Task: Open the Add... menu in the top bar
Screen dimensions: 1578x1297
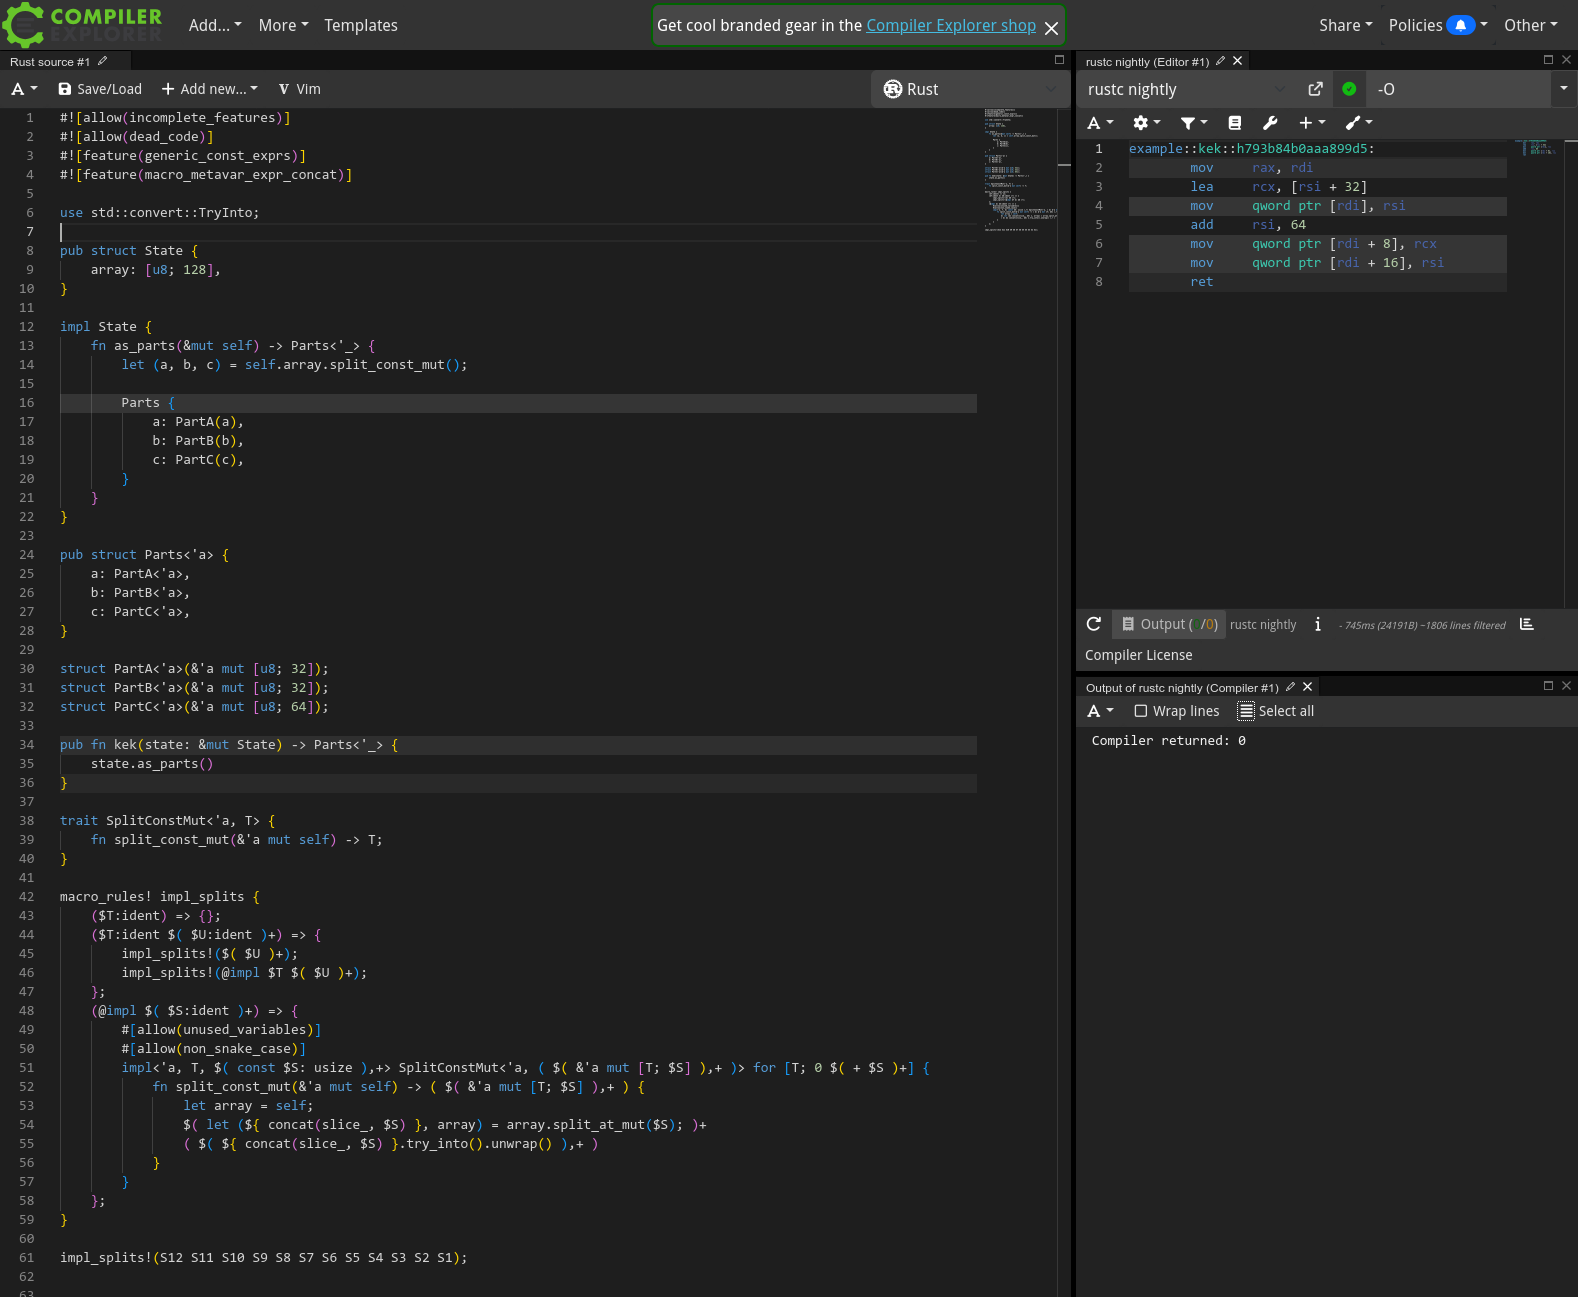Action: pos(215,25)
